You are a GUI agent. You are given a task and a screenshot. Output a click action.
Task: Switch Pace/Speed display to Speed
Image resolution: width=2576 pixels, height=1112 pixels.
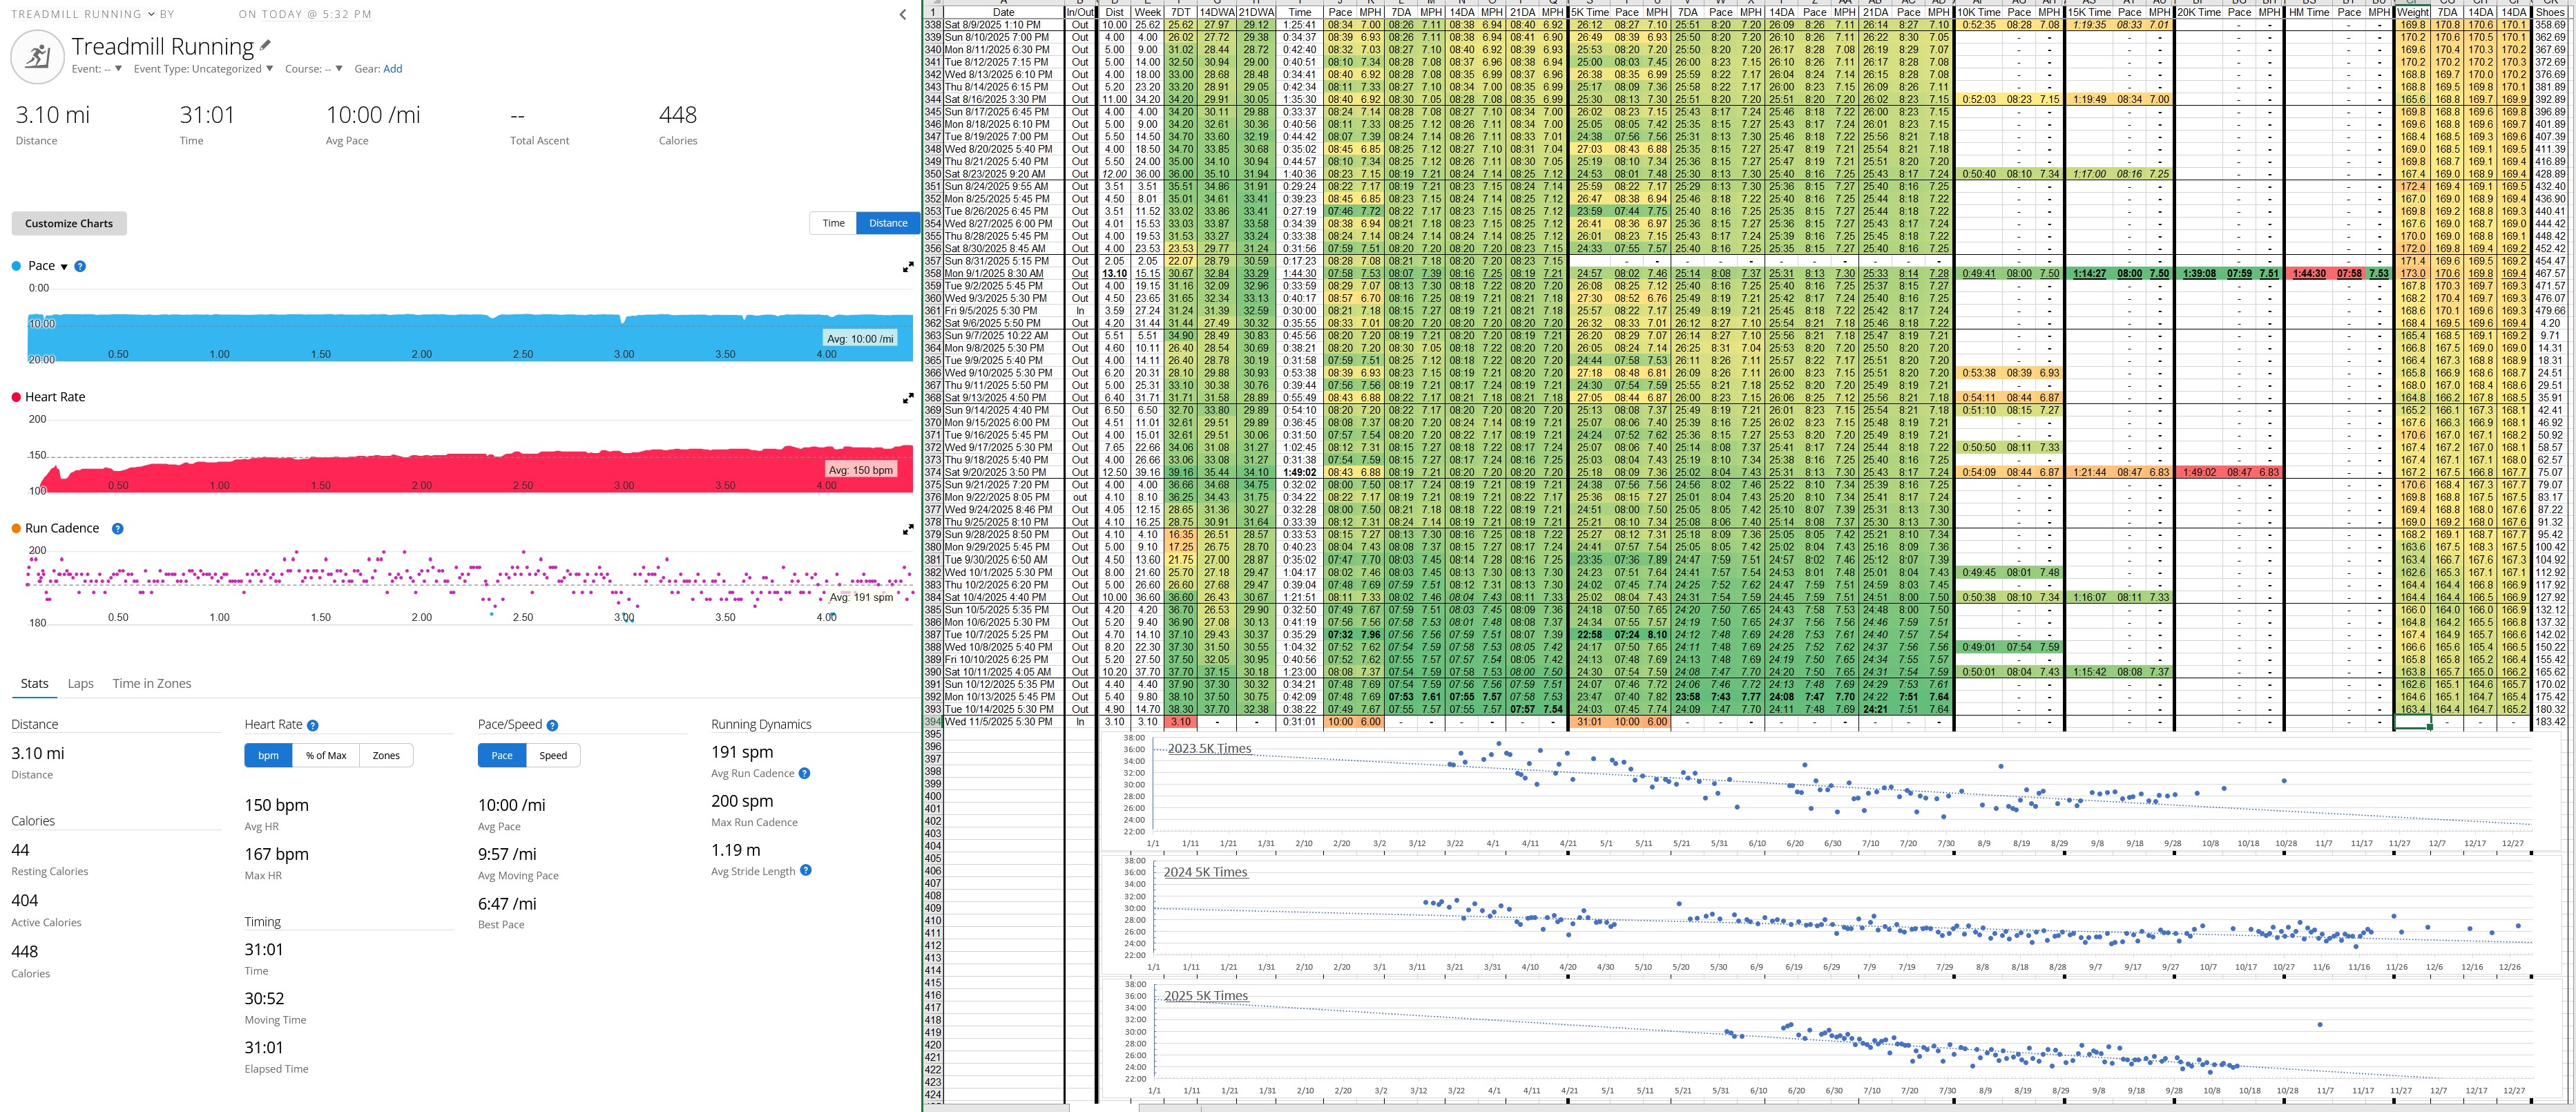pos(553,755)
